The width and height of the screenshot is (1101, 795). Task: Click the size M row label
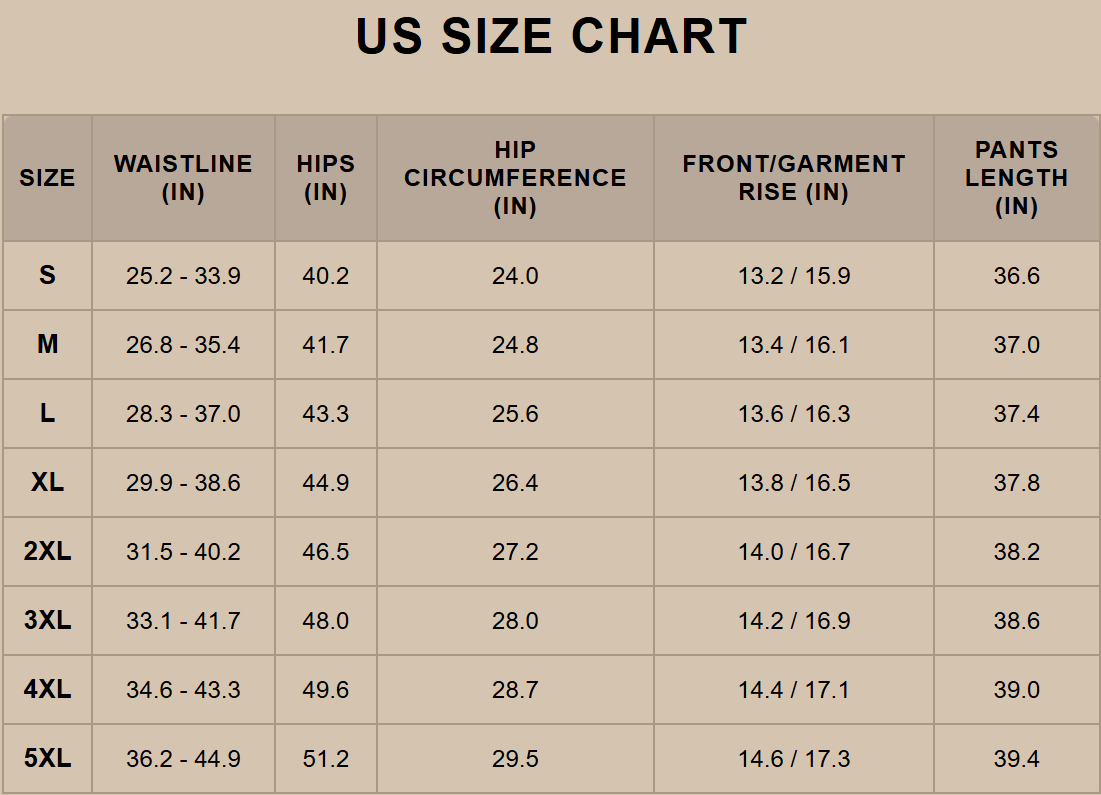47,345
